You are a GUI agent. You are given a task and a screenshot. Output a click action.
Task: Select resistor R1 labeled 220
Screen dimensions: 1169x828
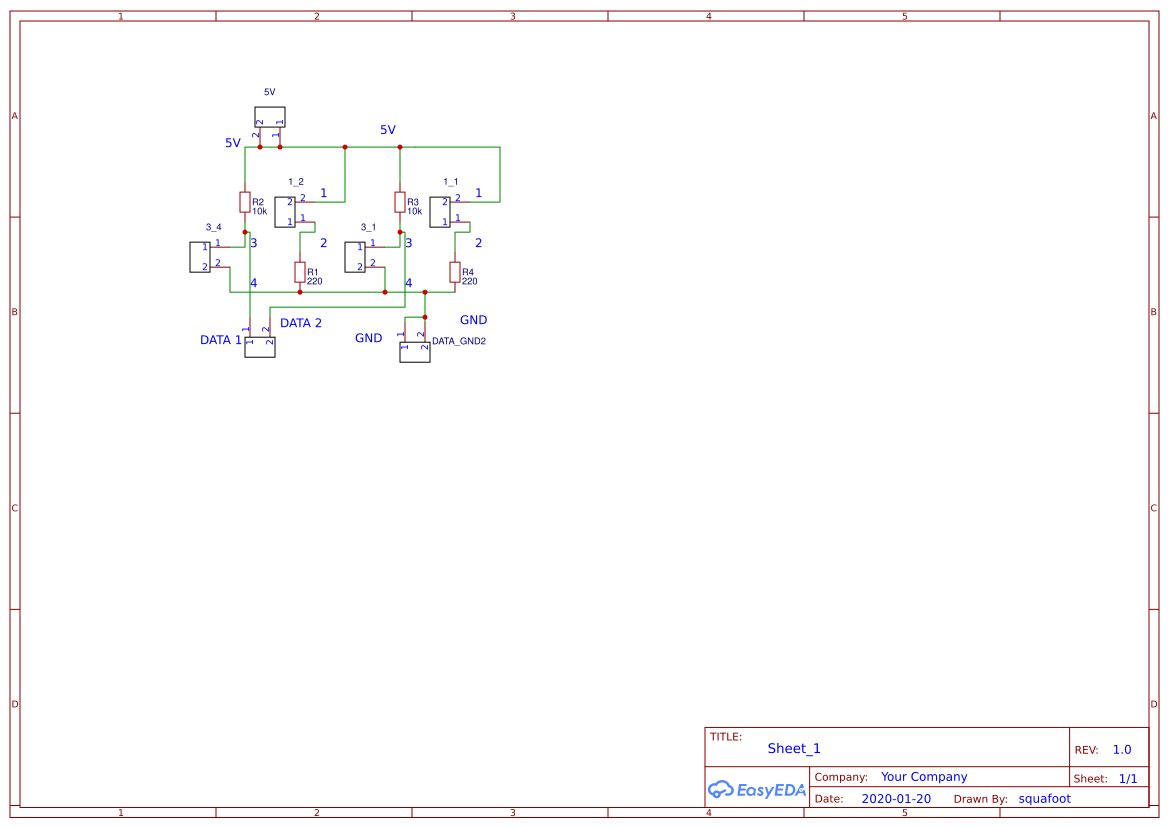(x=300, y=271)
